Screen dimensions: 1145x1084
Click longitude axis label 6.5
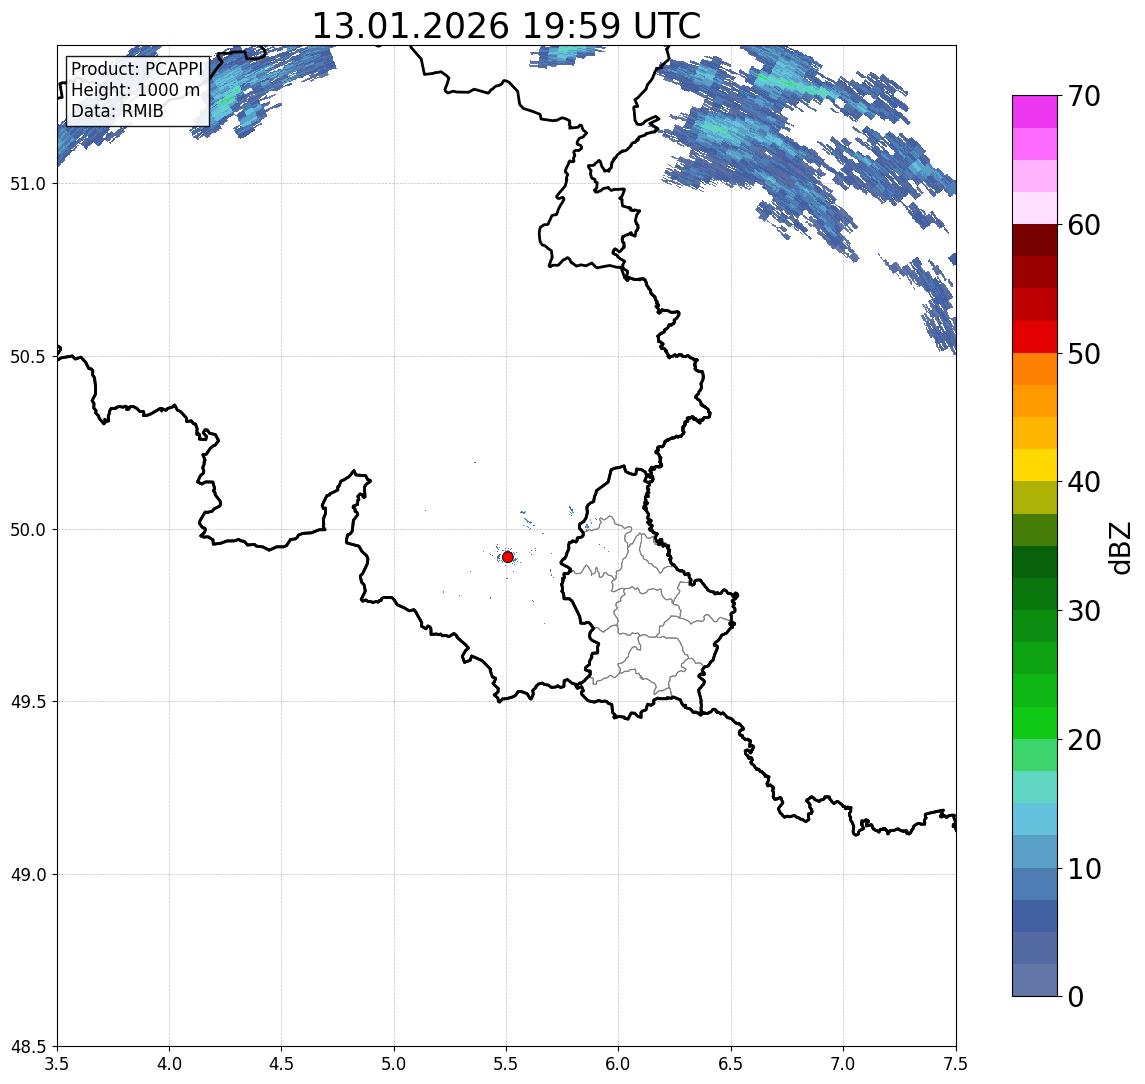coord(731,1064)
